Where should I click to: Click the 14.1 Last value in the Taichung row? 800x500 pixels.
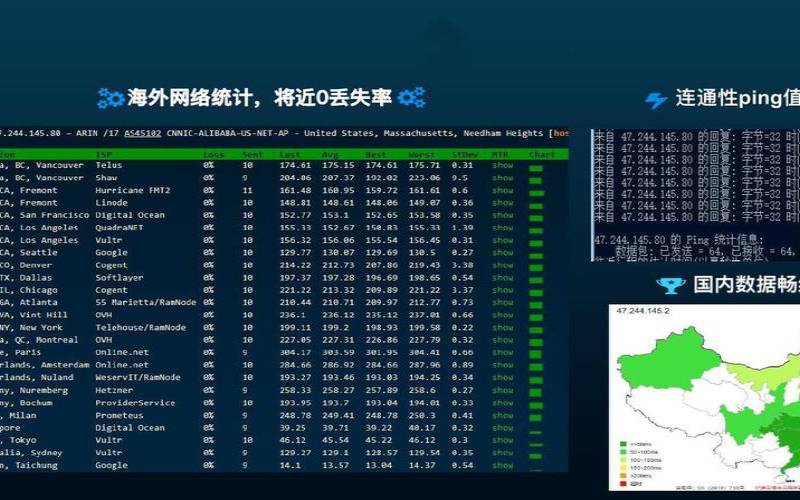(290, 465)
